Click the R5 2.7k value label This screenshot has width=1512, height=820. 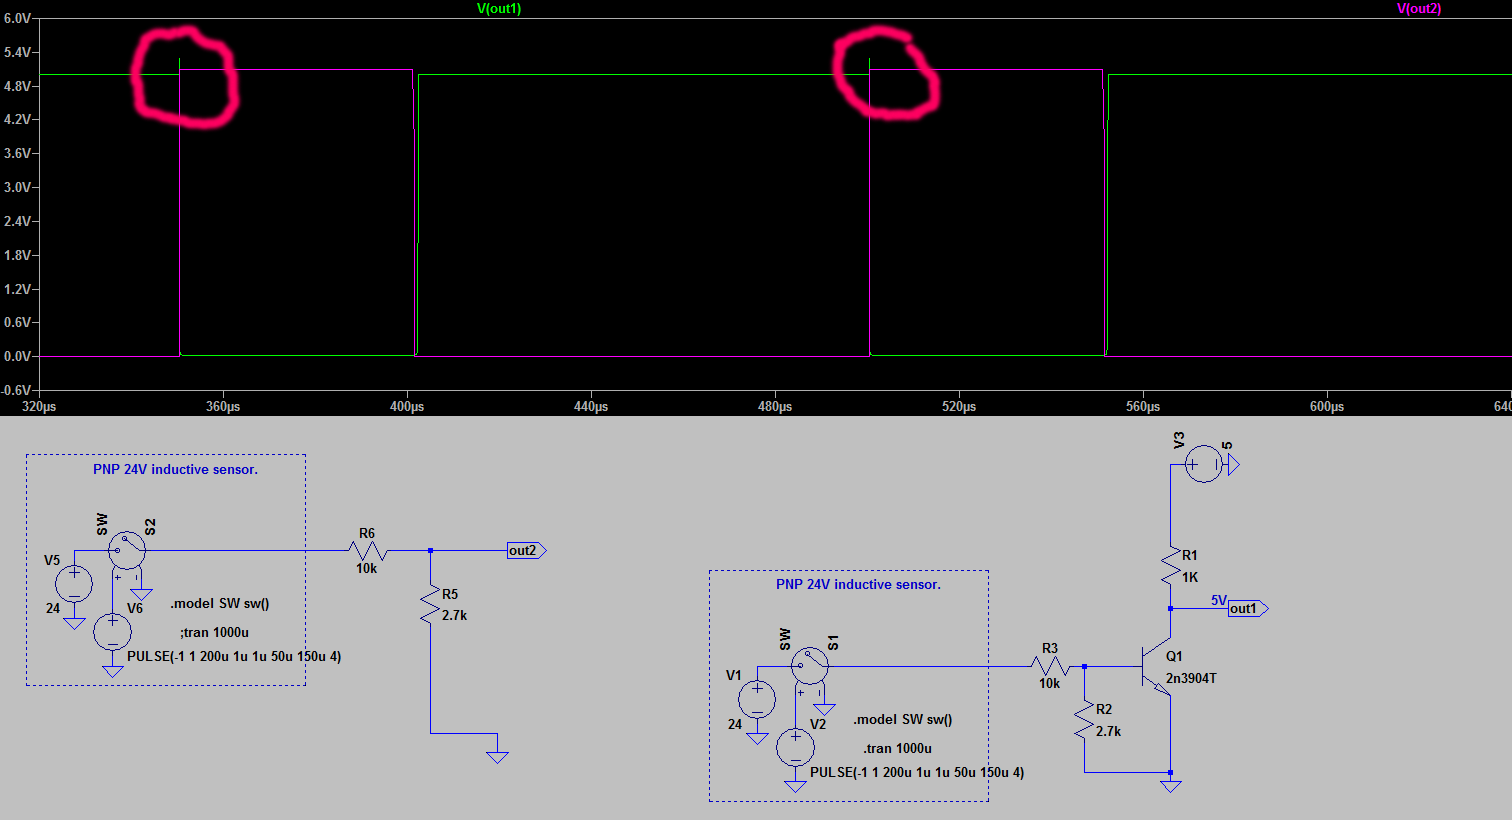[454, 615]
